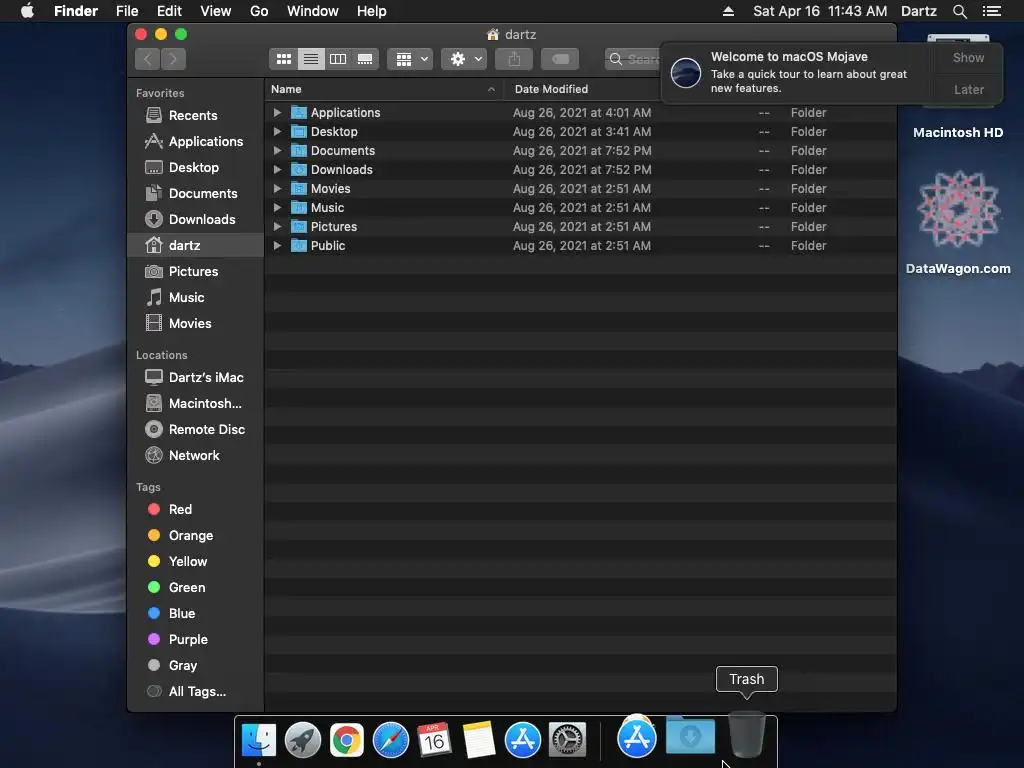The image size is (1024, 768).
Task: Click Later on the Mojave notification
Action: tap(968, 90)
